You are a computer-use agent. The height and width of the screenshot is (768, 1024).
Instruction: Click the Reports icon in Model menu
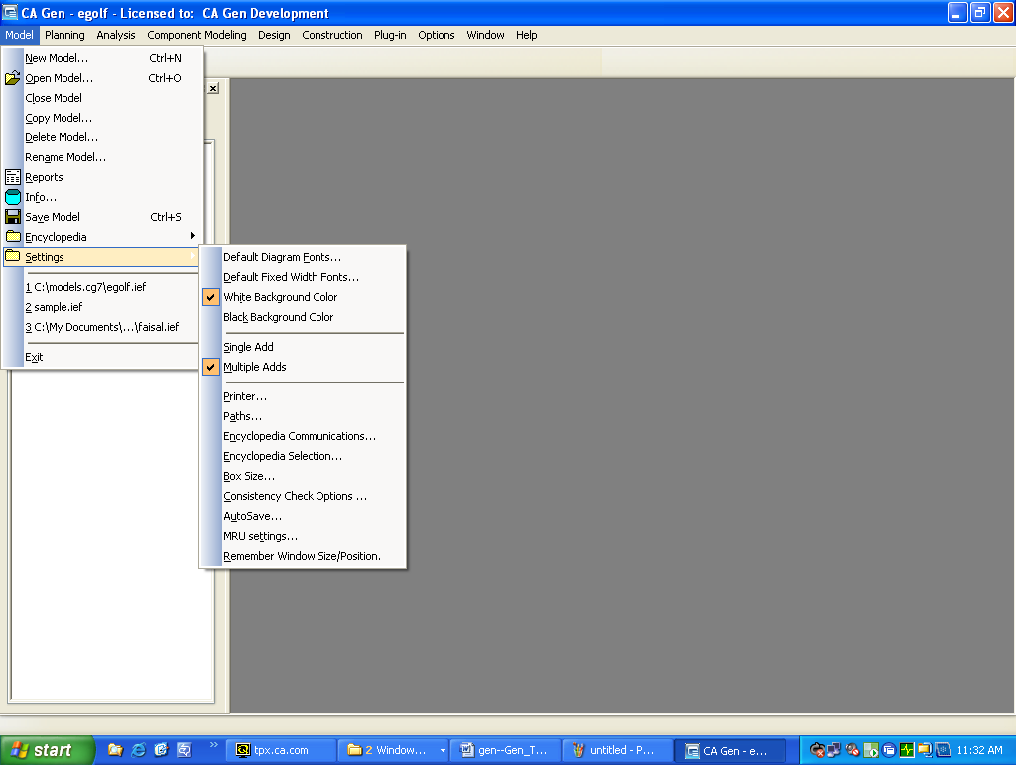[13, 177]
